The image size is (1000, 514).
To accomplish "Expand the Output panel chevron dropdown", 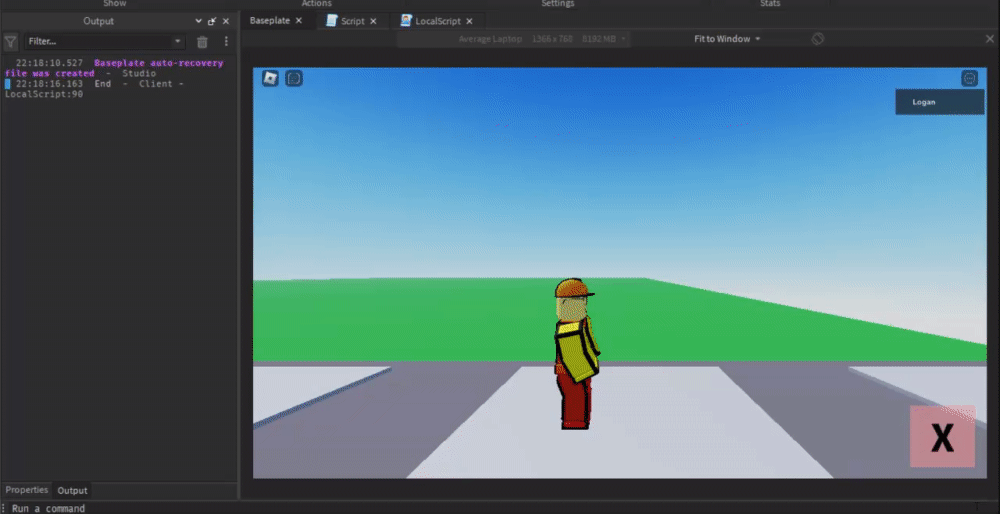I will click(x=198, y=21).
